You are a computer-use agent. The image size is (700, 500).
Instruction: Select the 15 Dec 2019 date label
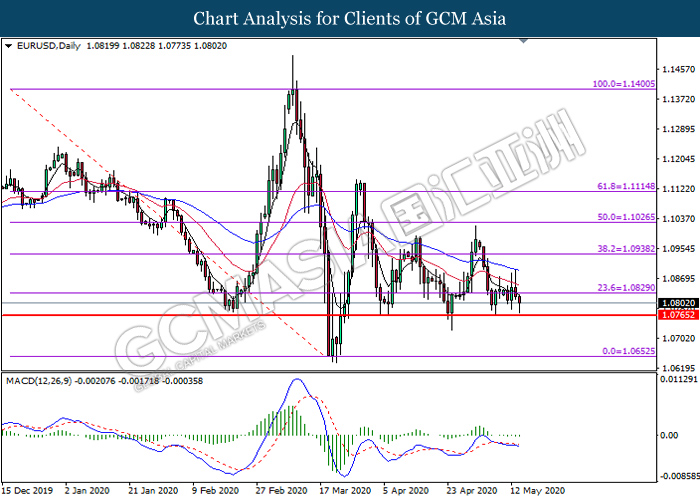point(27,491)
